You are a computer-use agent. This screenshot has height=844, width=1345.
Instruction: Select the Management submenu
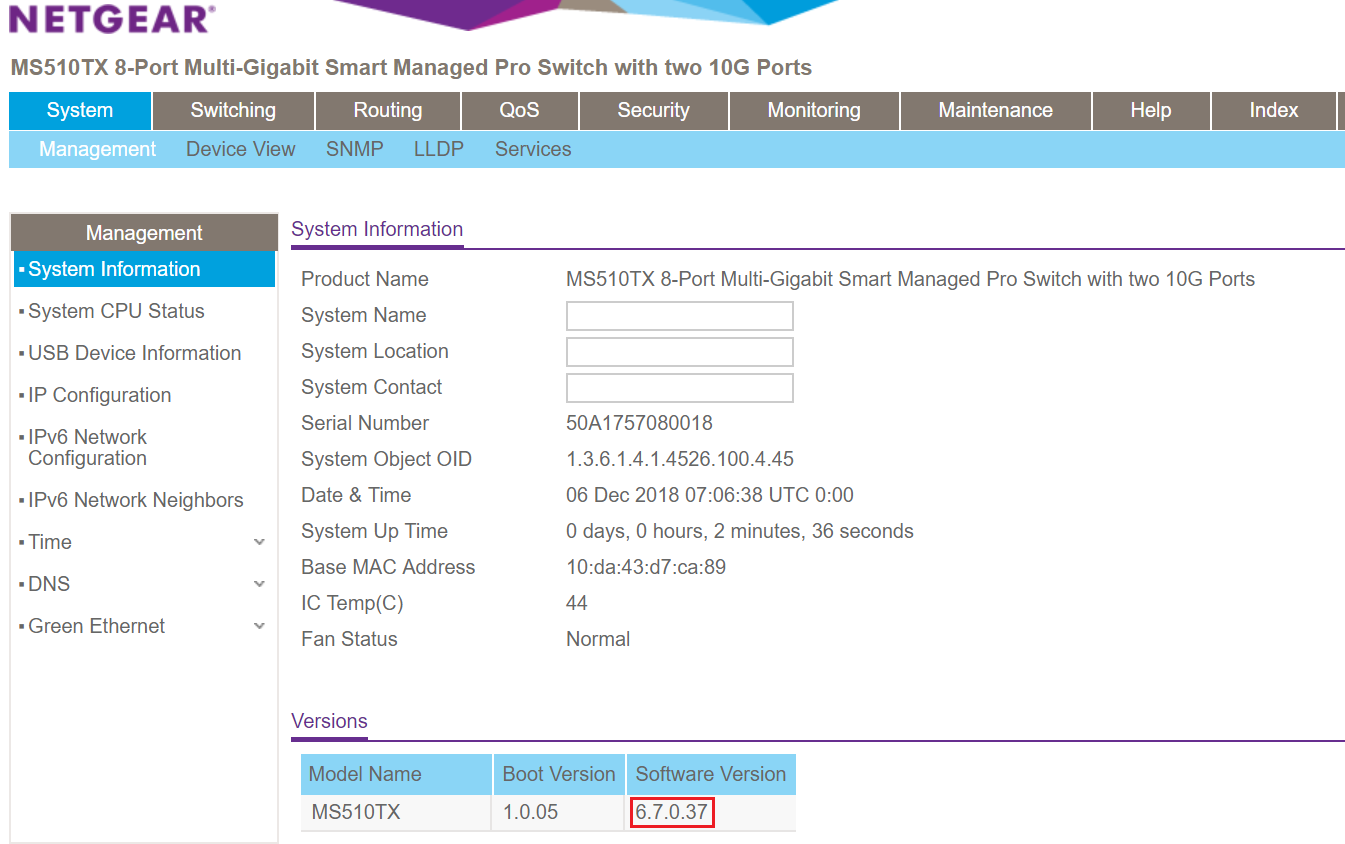pyautogui.click(x=98, y=149)
